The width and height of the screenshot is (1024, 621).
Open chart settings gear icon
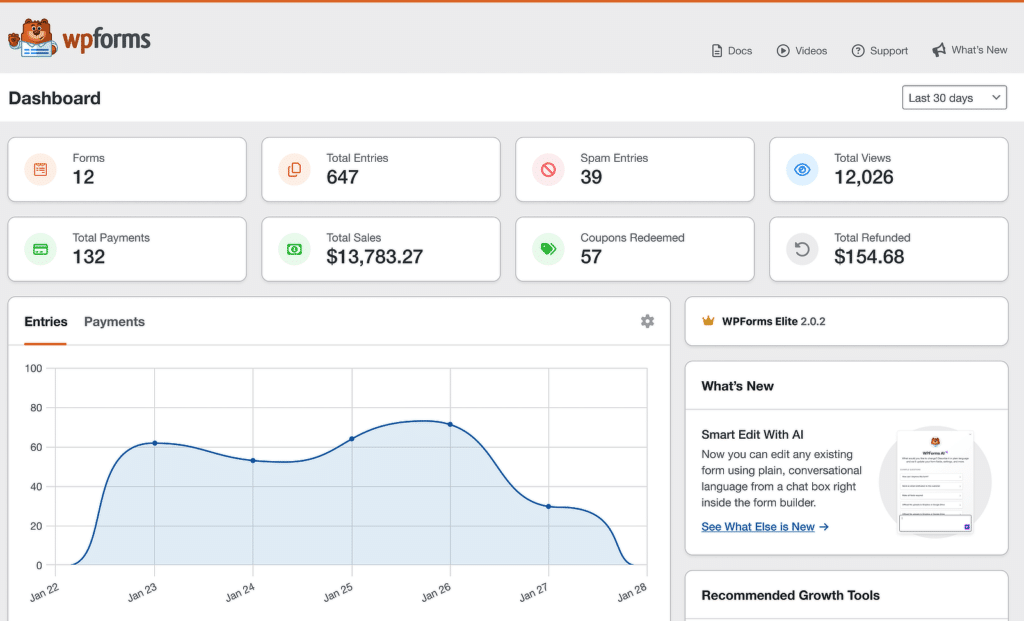point(647,321)
